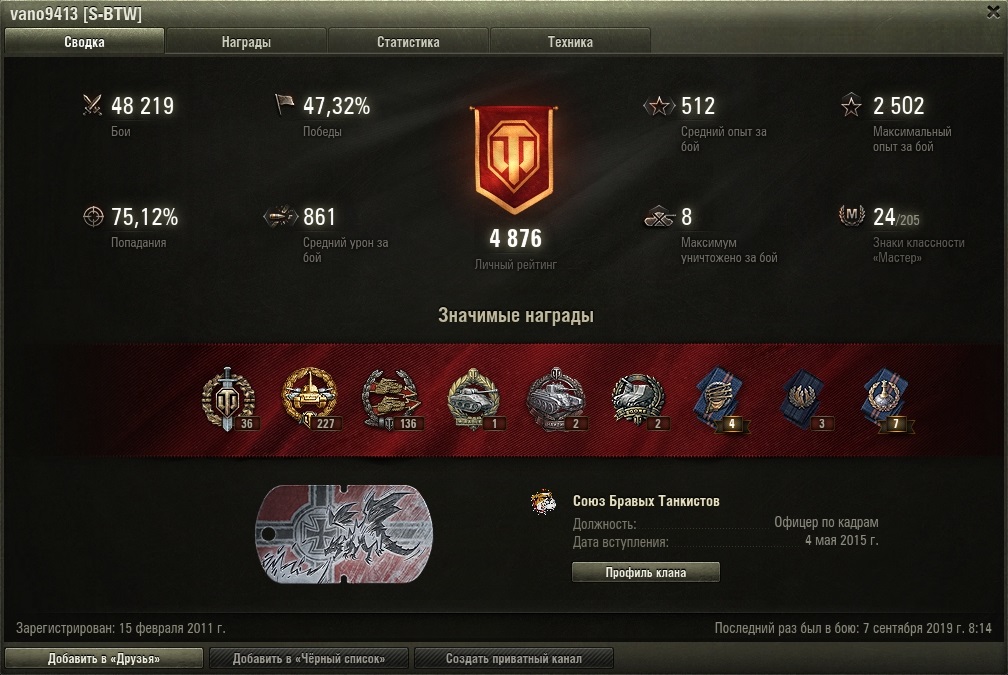This screenshot has height=675, width=1008.
Task: Click Создать приватный канал button
Action: (514, 658)
